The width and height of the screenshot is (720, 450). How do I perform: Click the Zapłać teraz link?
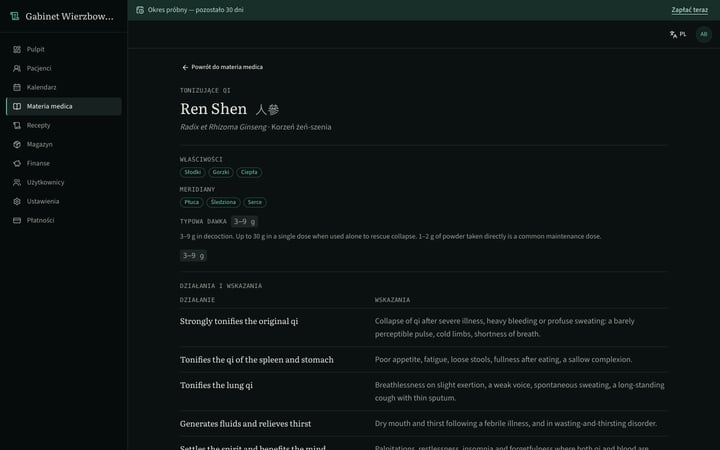pos(689,10)
